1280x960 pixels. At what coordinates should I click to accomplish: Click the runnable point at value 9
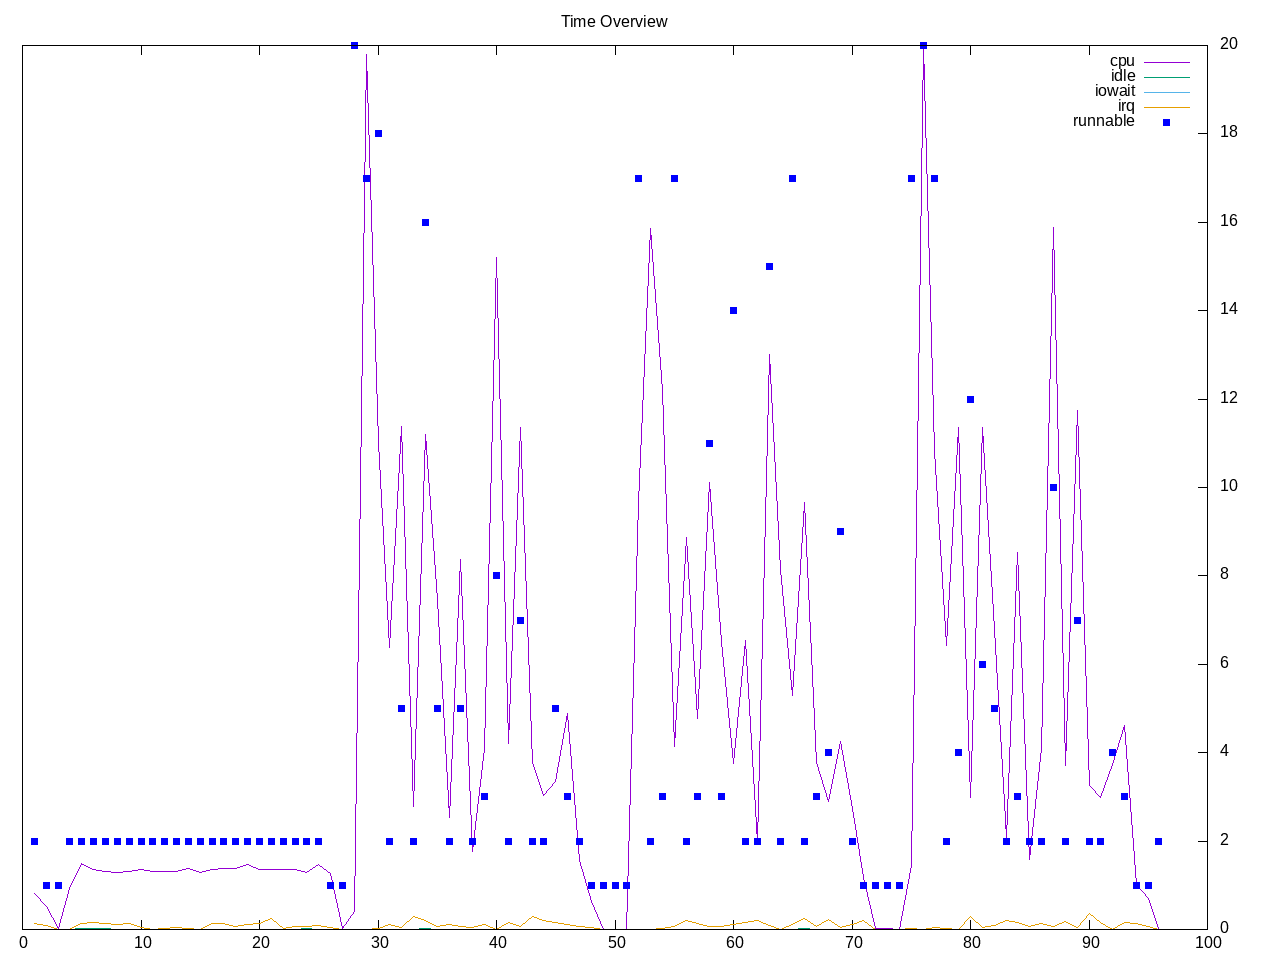[x=840, y=531]
